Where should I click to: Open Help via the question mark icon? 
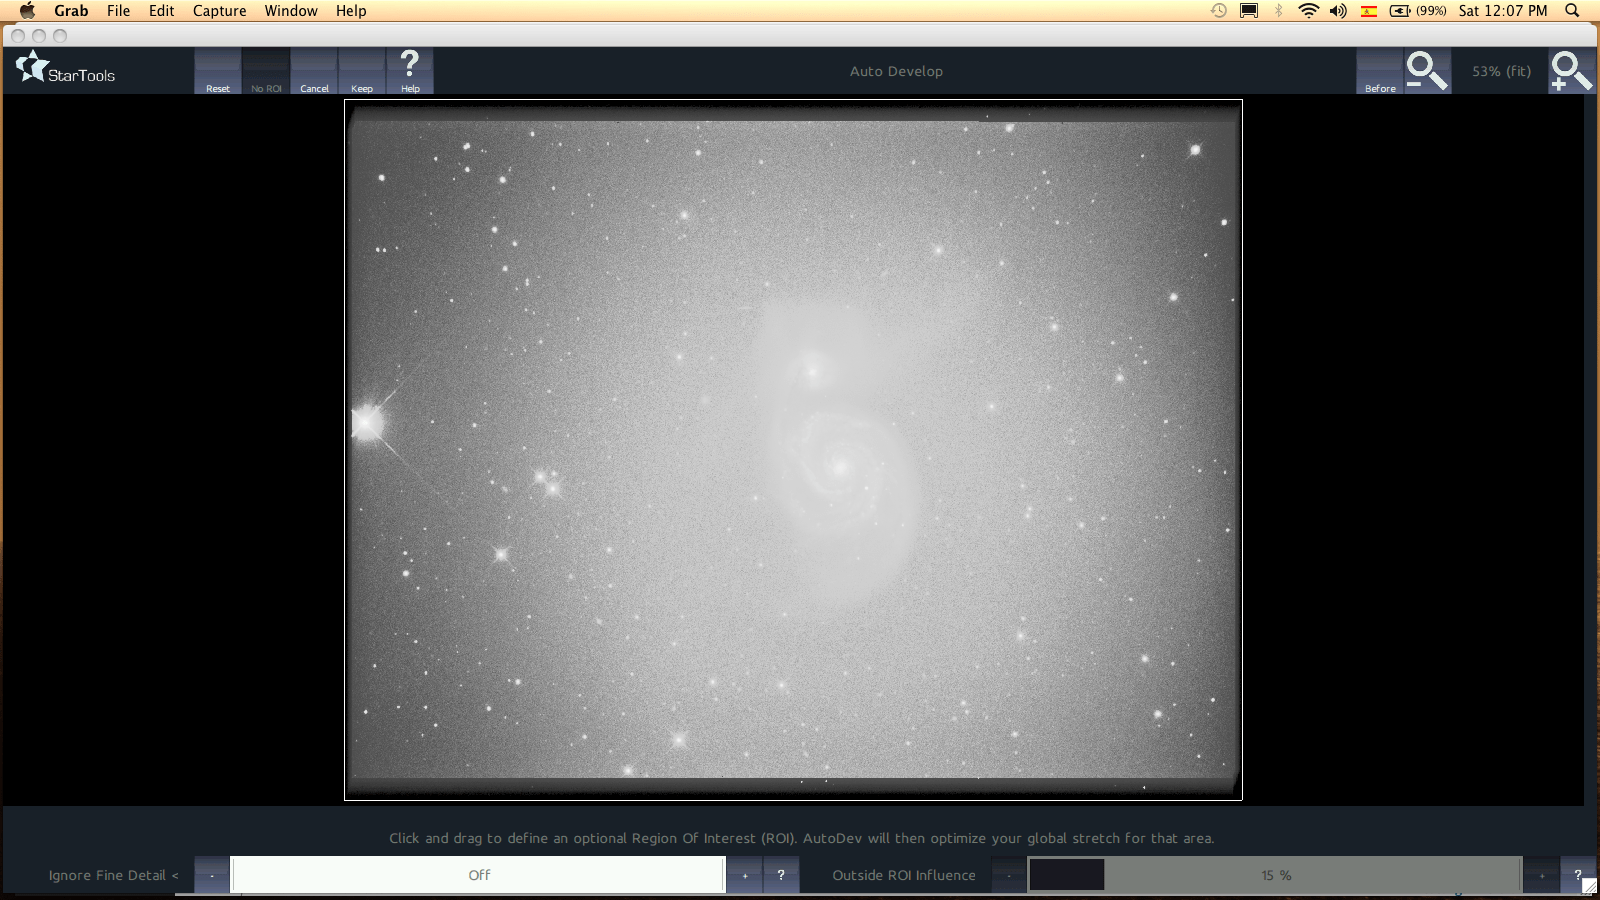click(410, 71)
